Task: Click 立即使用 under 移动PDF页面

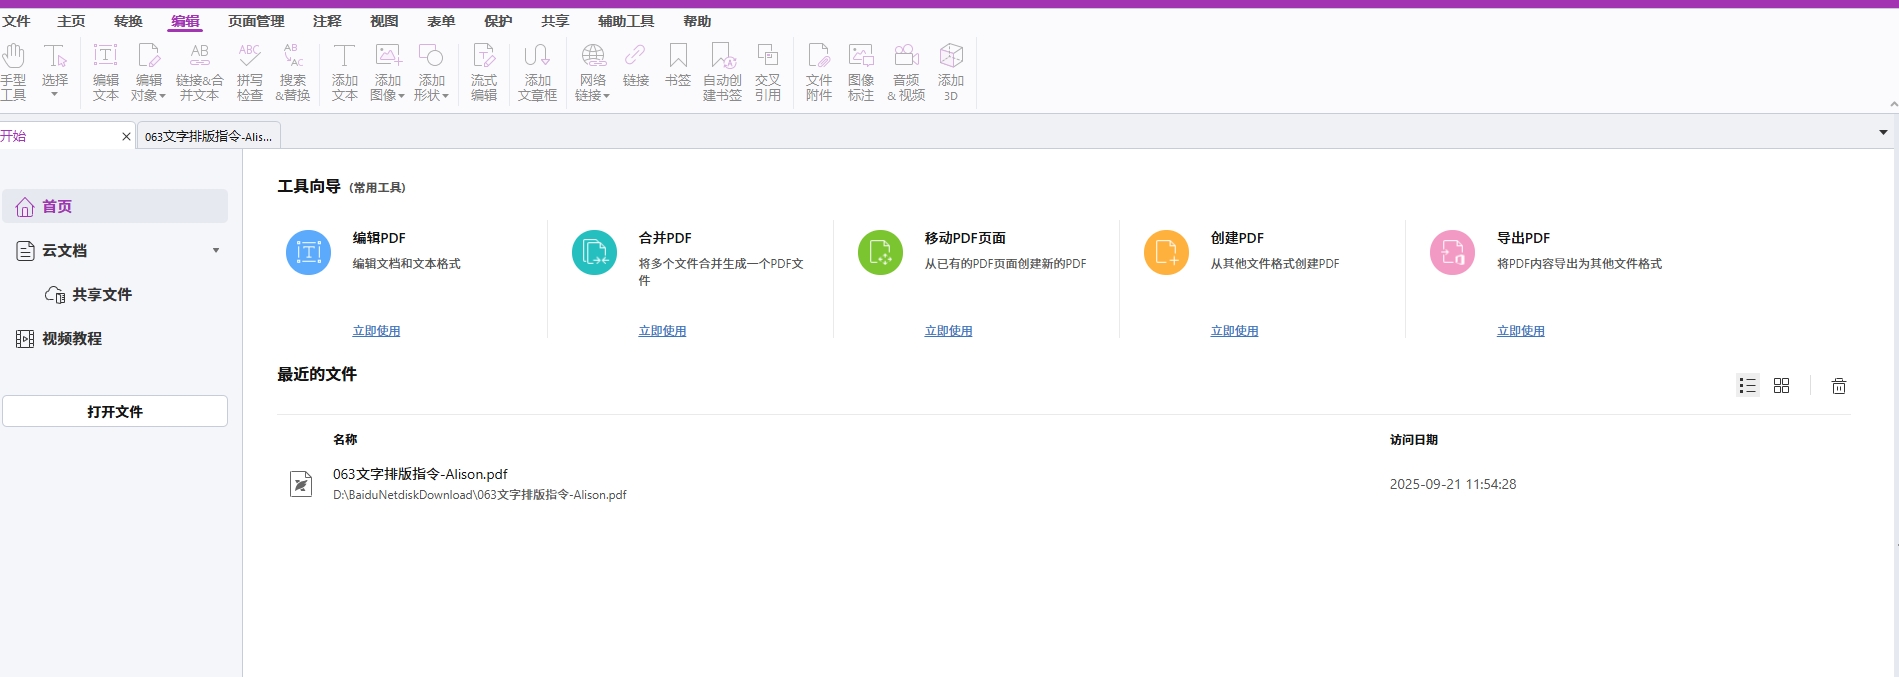Action: point(948,331)
